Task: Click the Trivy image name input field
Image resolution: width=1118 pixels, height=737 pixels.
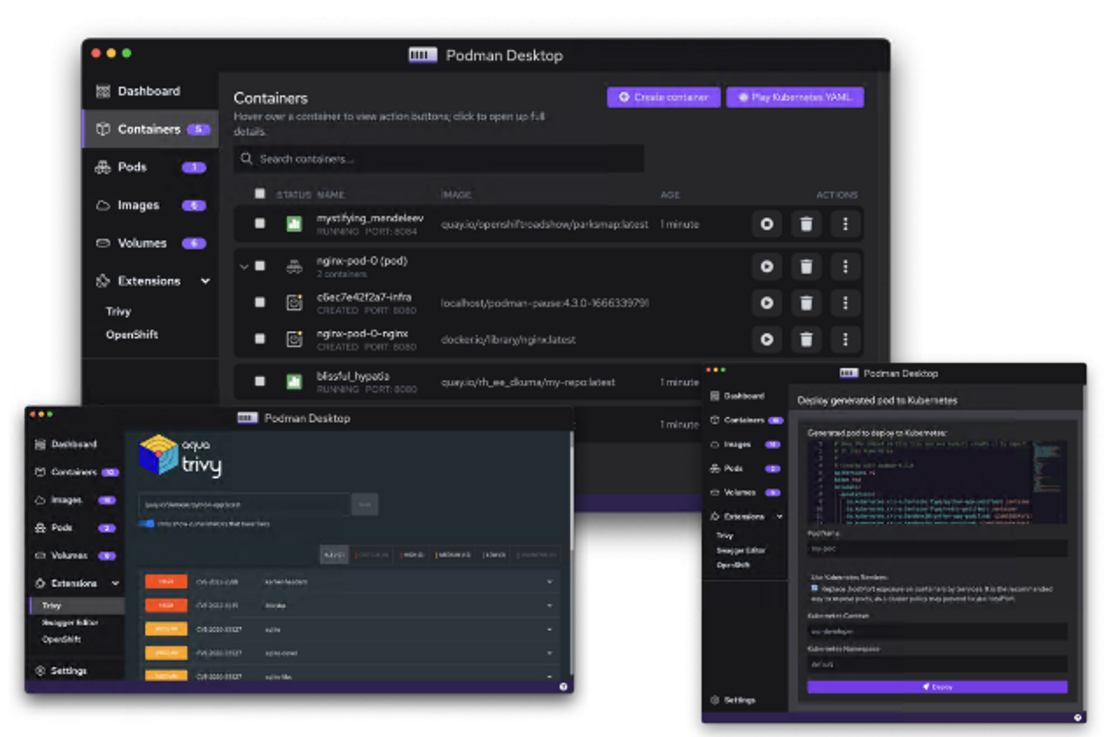Action: pos(244,504)
